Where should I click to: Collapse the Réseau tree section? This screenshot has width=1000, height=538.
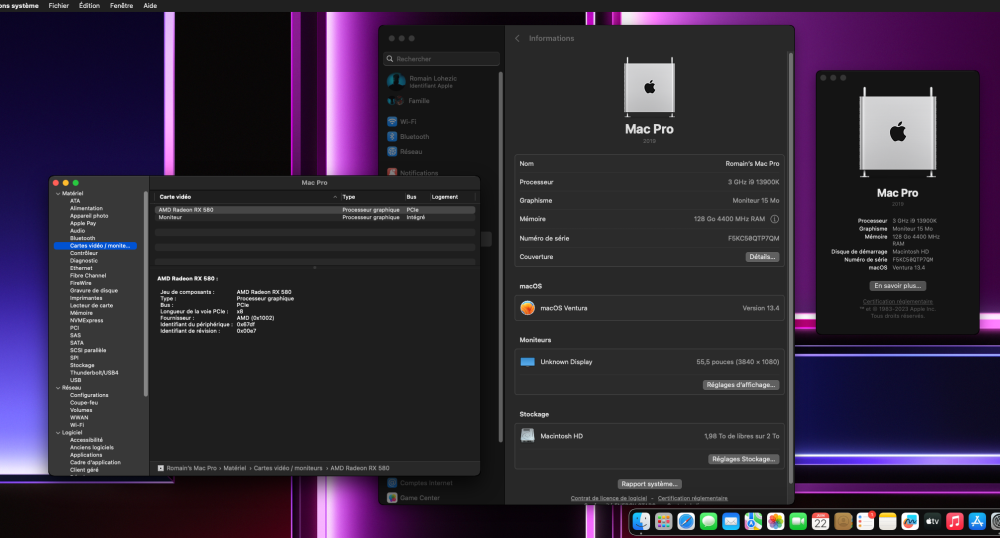pyautogui.click(x=58, y=388)
